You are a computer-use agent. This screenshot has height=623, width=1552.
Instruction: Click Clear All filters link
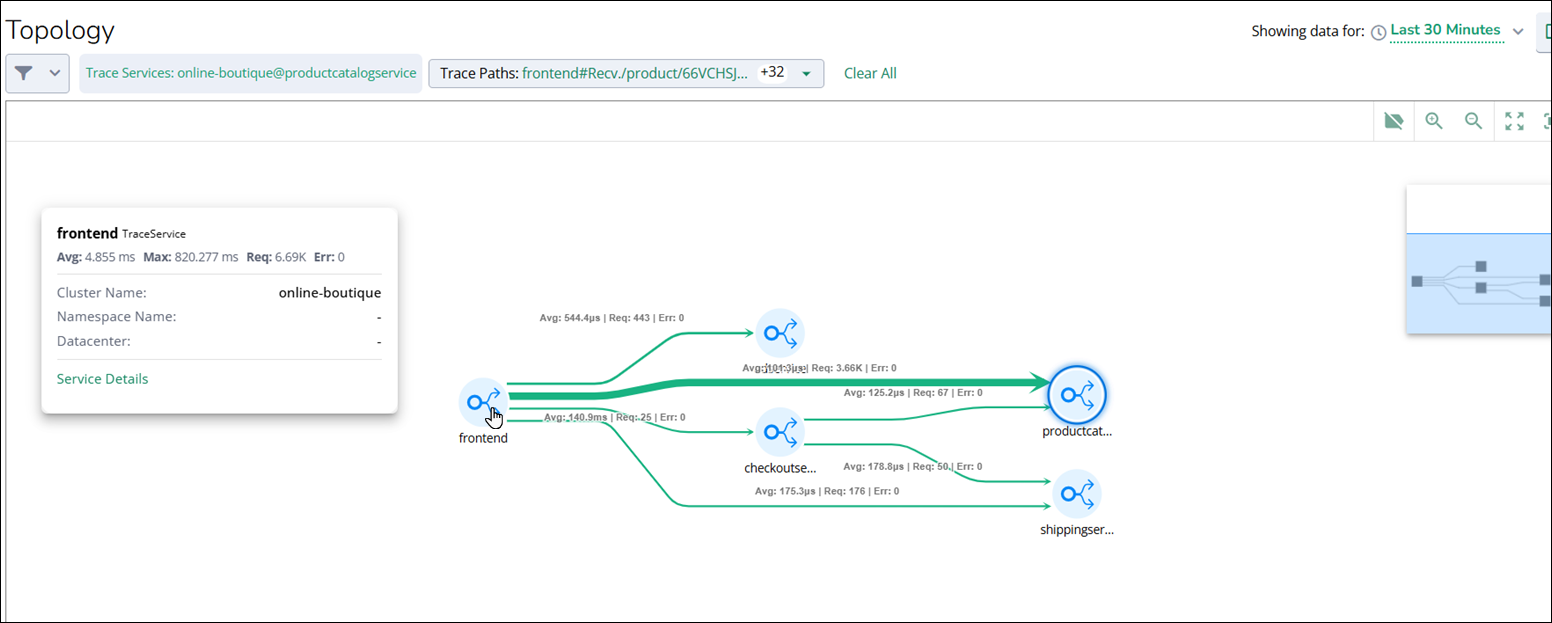click(870, 73)
